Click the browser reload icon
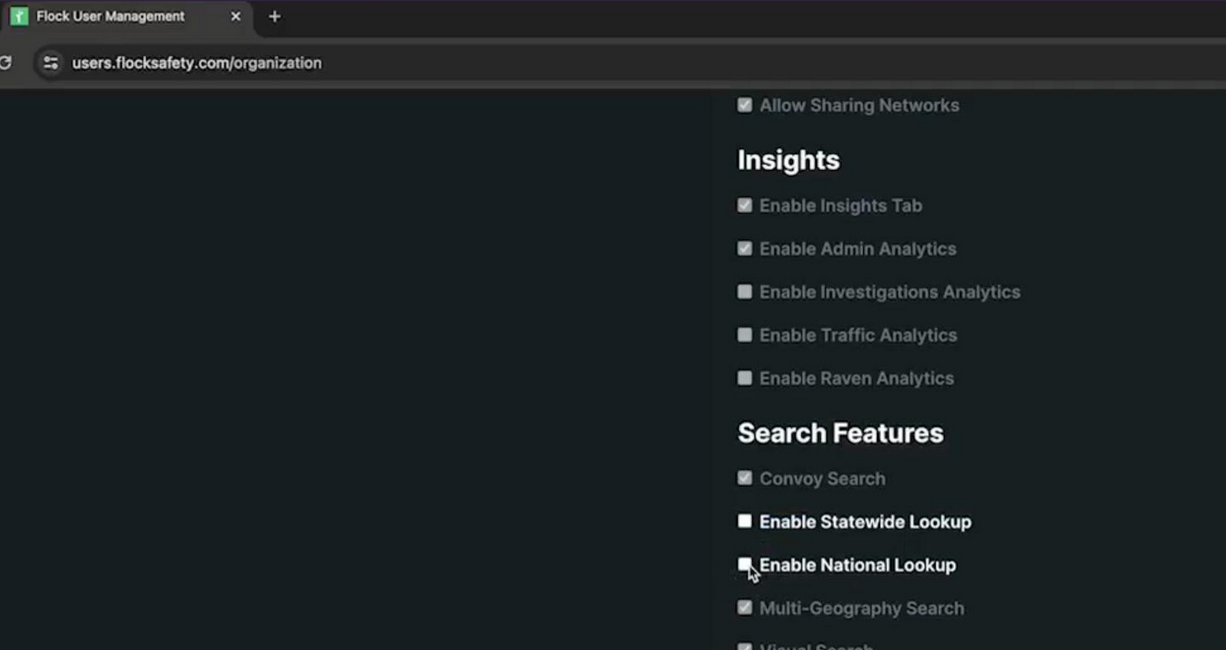Viewport: 1226px width, 650px height. [5, 63]
